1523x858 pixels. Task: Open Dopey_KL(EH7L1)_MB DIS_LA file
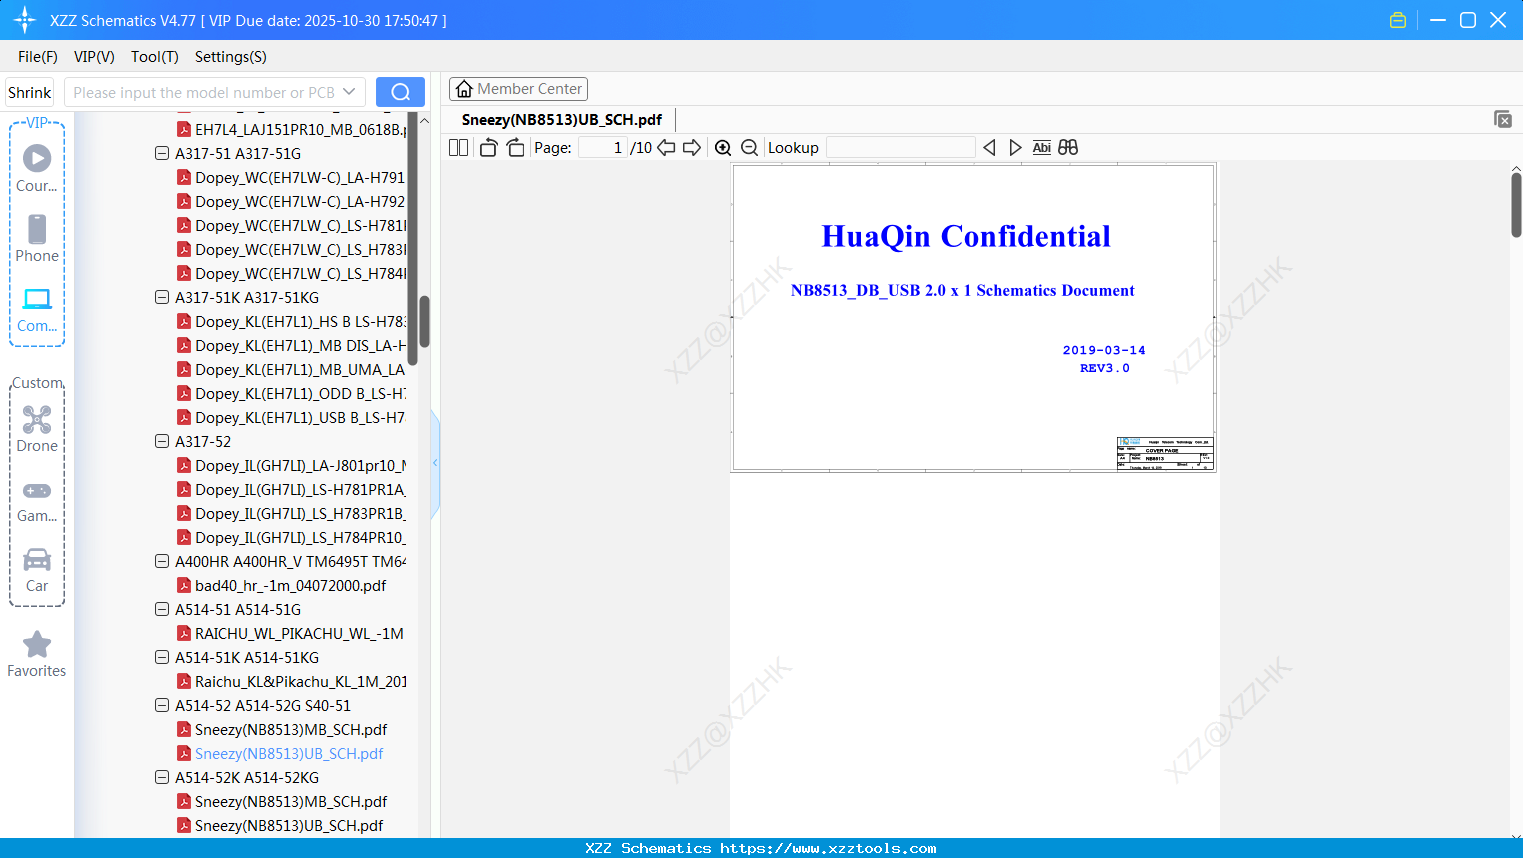point(291,346)
